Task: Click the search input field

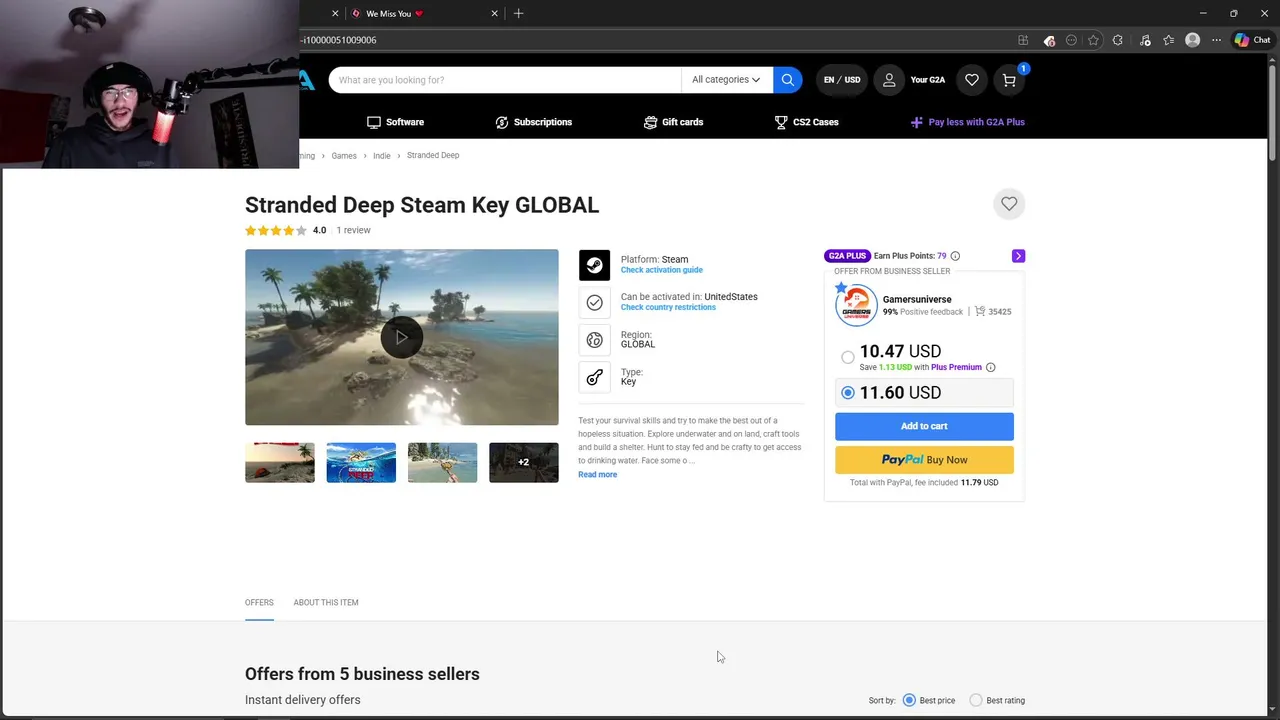Action: (x=505, y=80)
